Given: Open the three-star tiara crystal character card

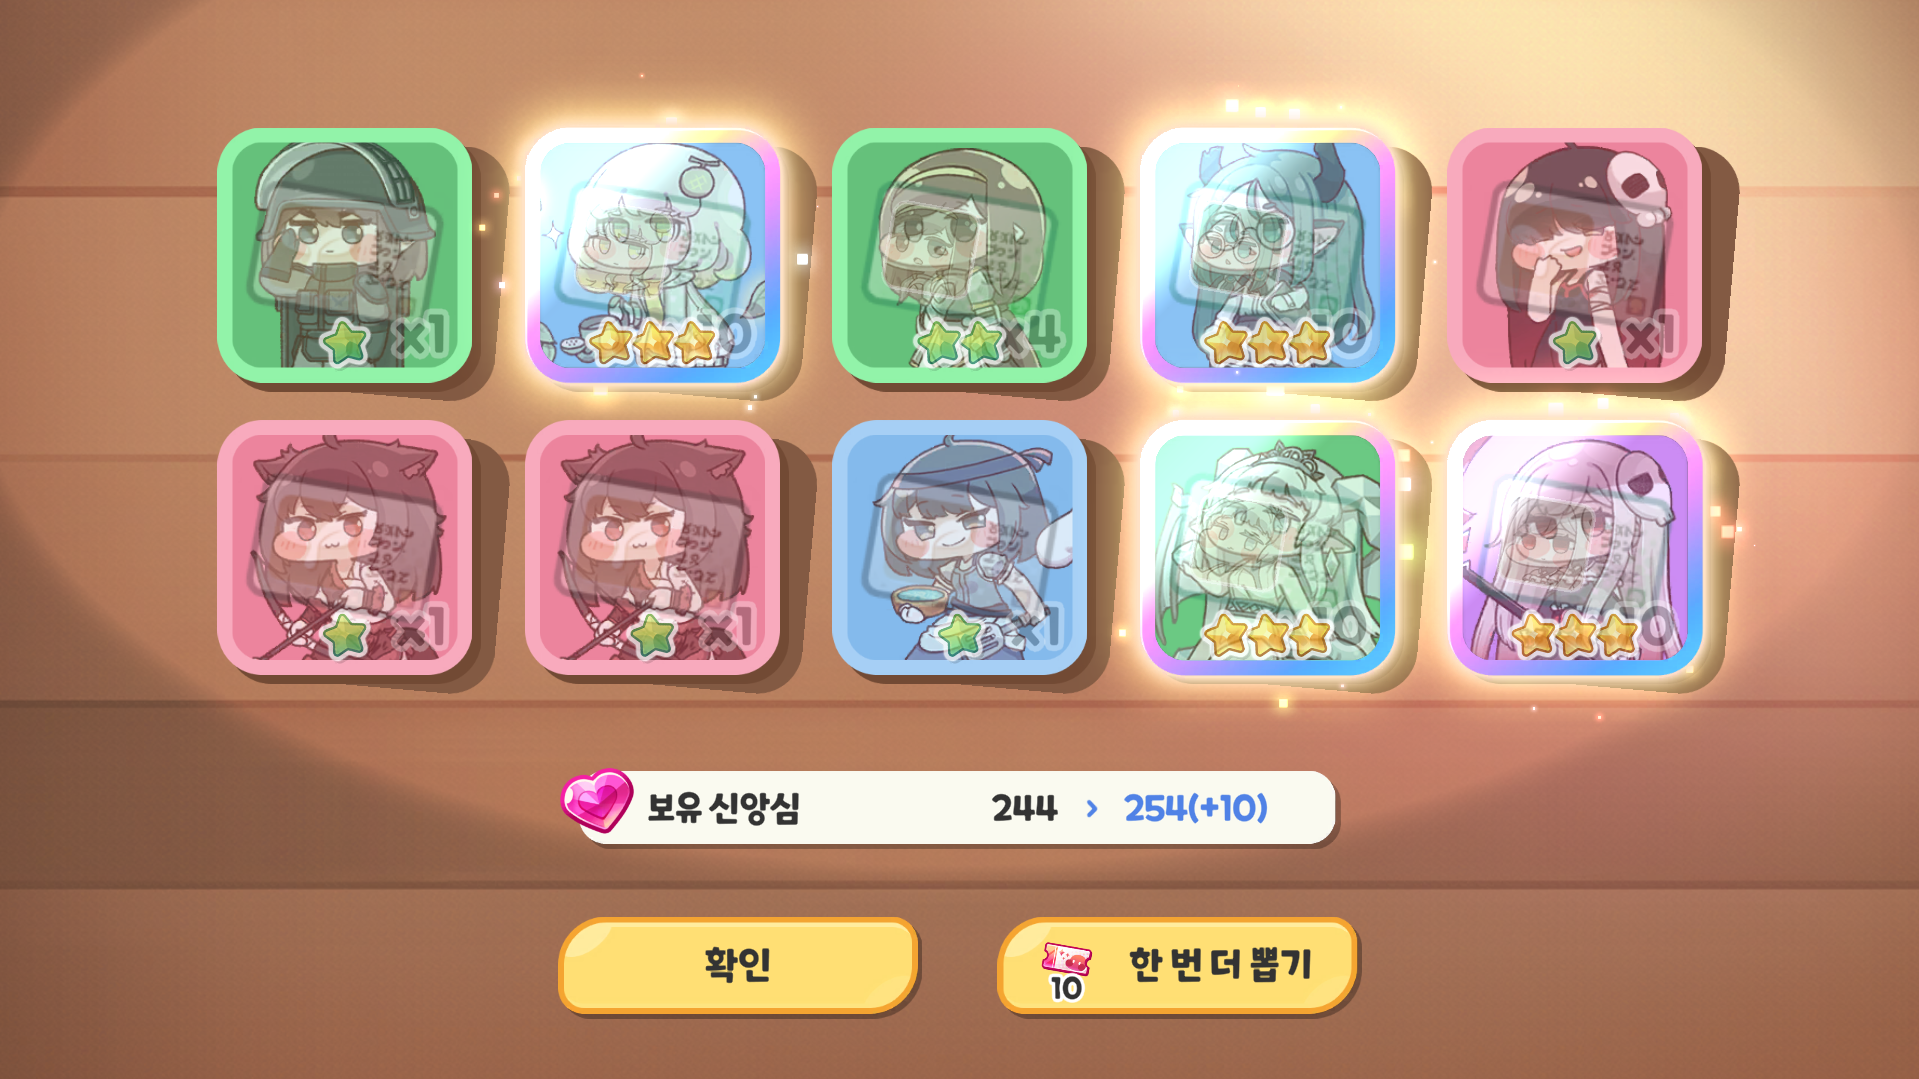Looking at the screenshot, I should coord(1267,547).
